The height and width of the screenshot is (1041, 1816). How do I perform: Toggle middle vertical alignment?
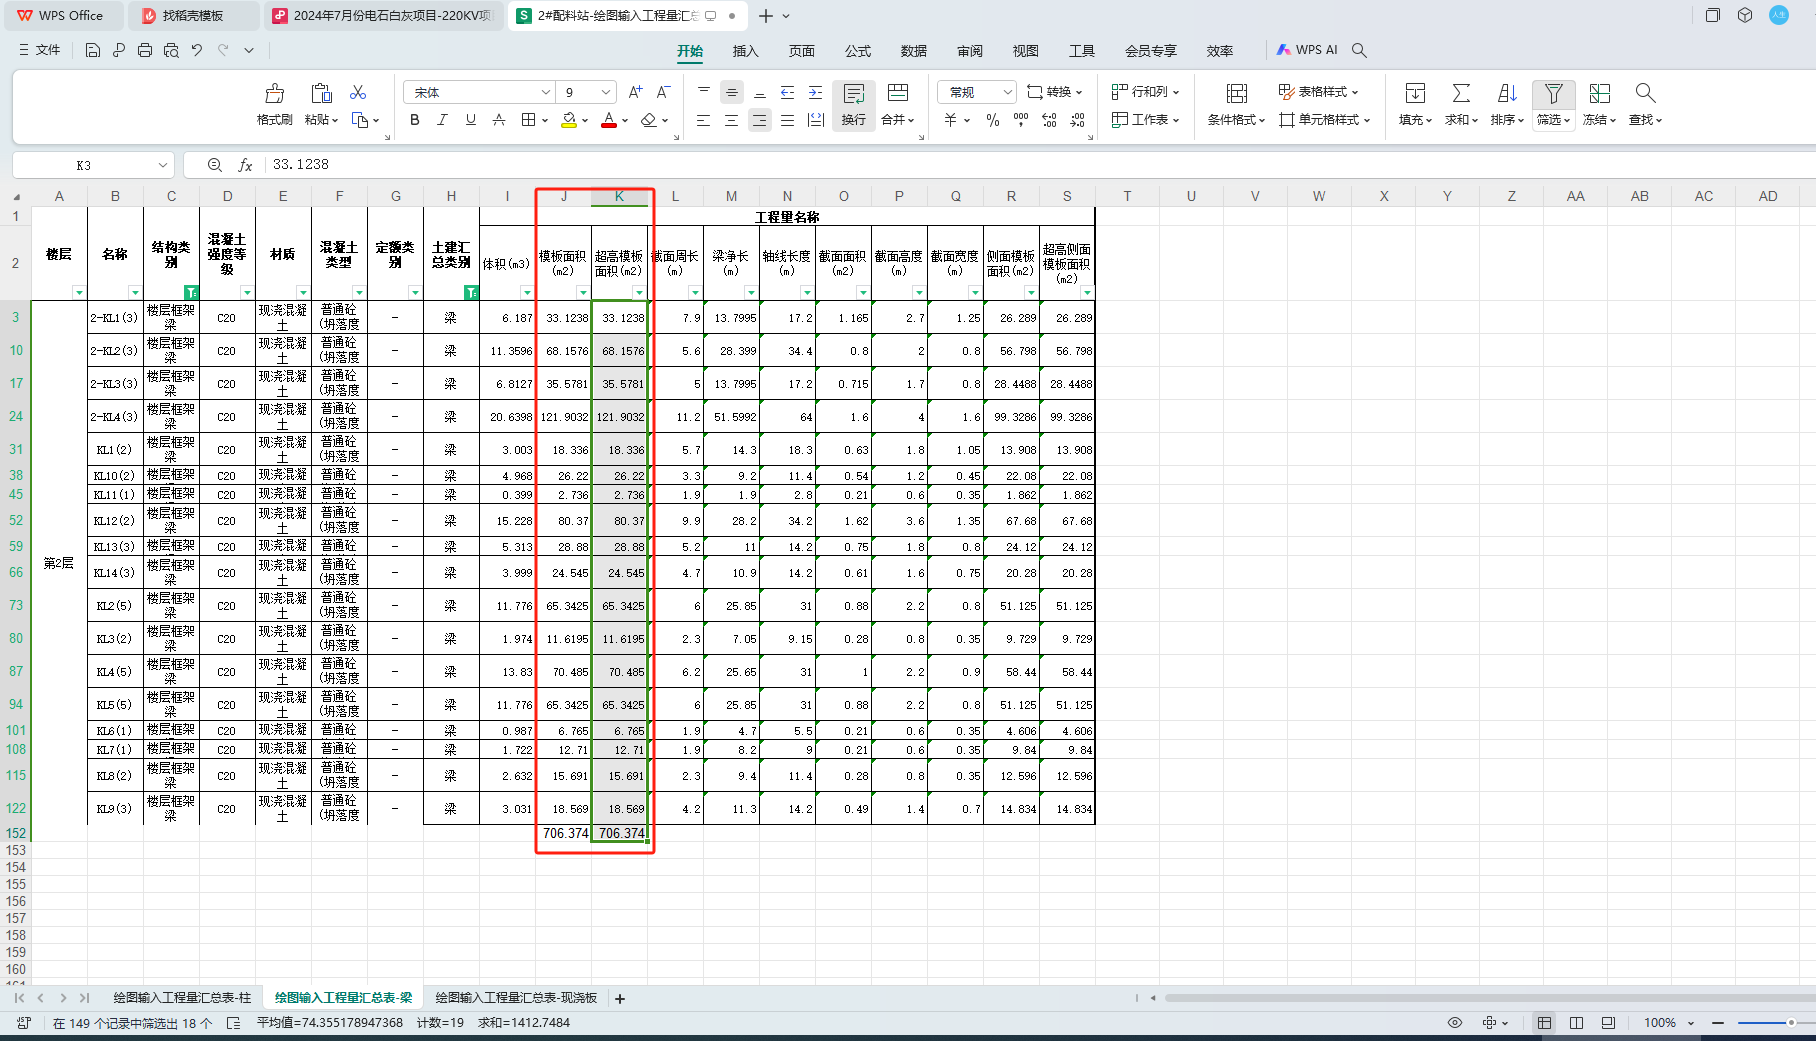click(732, 92)
